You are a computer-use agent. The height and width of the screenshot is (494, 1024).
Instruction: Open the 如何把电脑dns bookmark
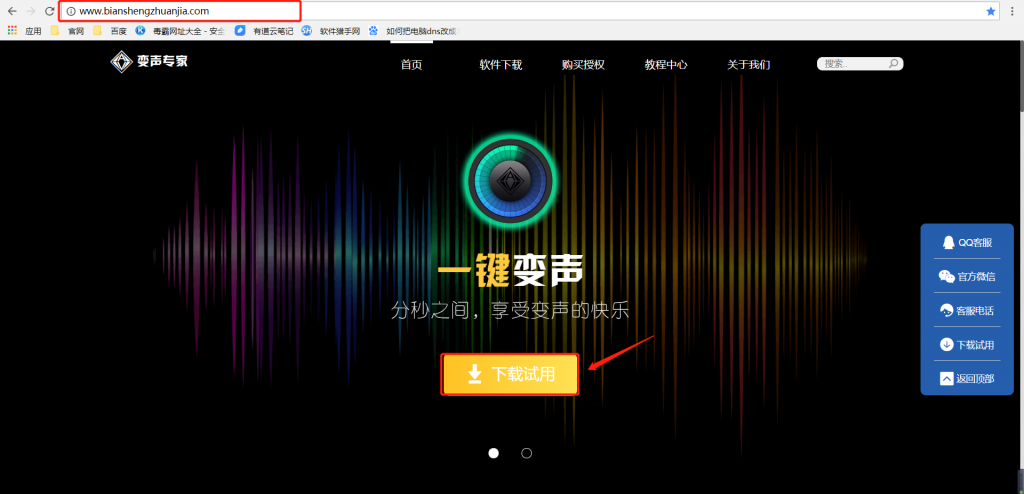point(414,30)
